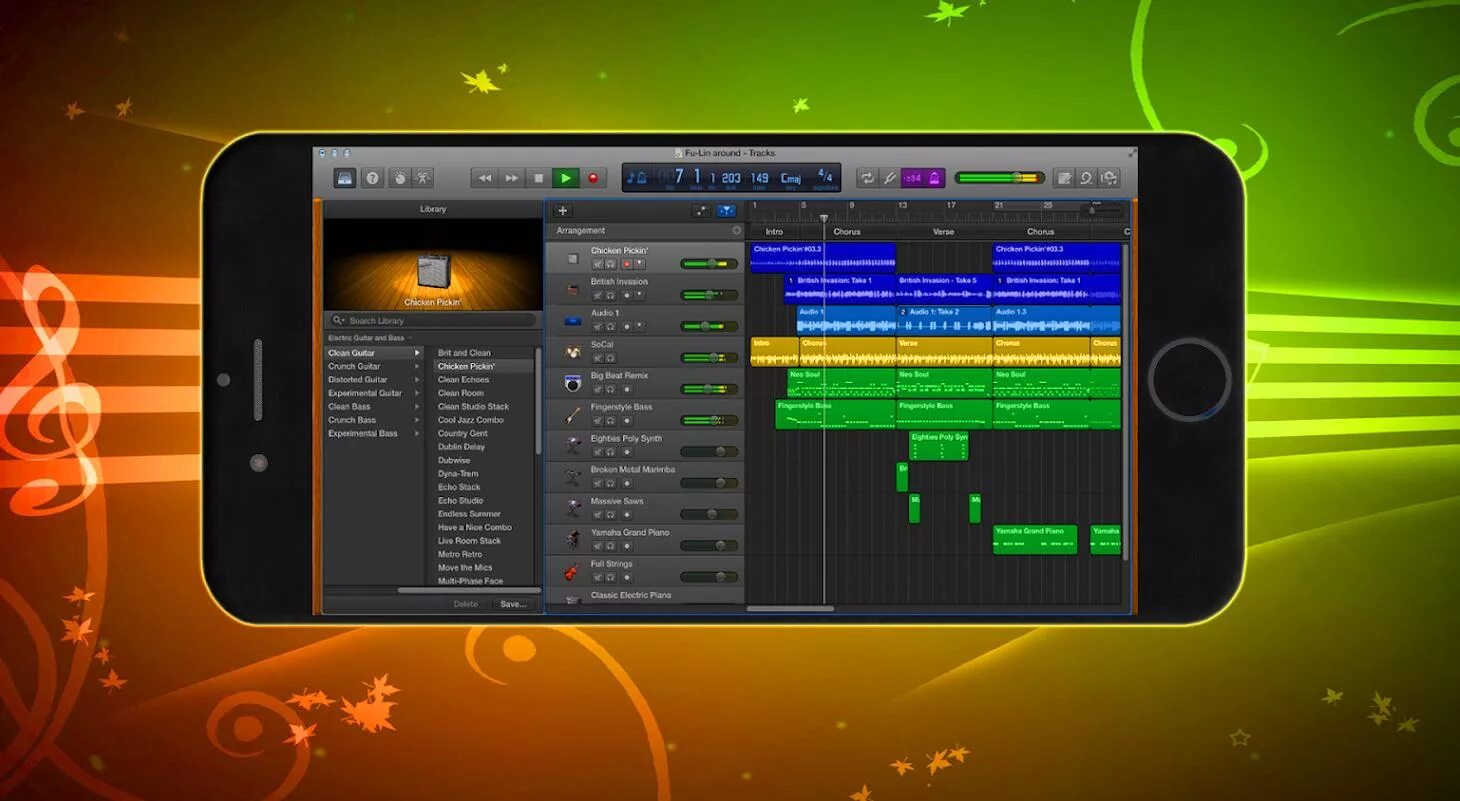Open search options magnifier dropdown
Viewport: 1460px width, 801px height.
338,321
